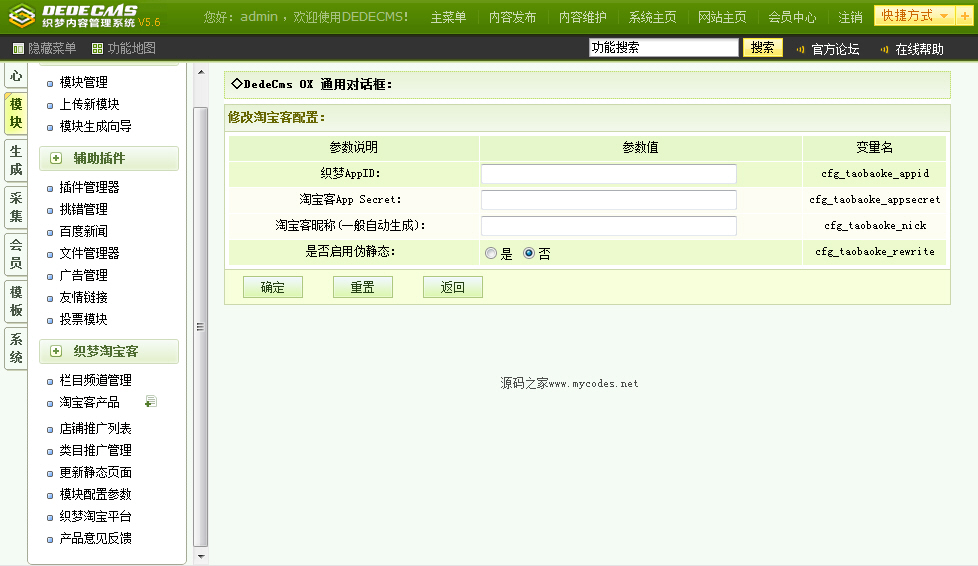978x566 pixels.
Task: Open the 内容发布 top menu
Action: tap(512, 17)
